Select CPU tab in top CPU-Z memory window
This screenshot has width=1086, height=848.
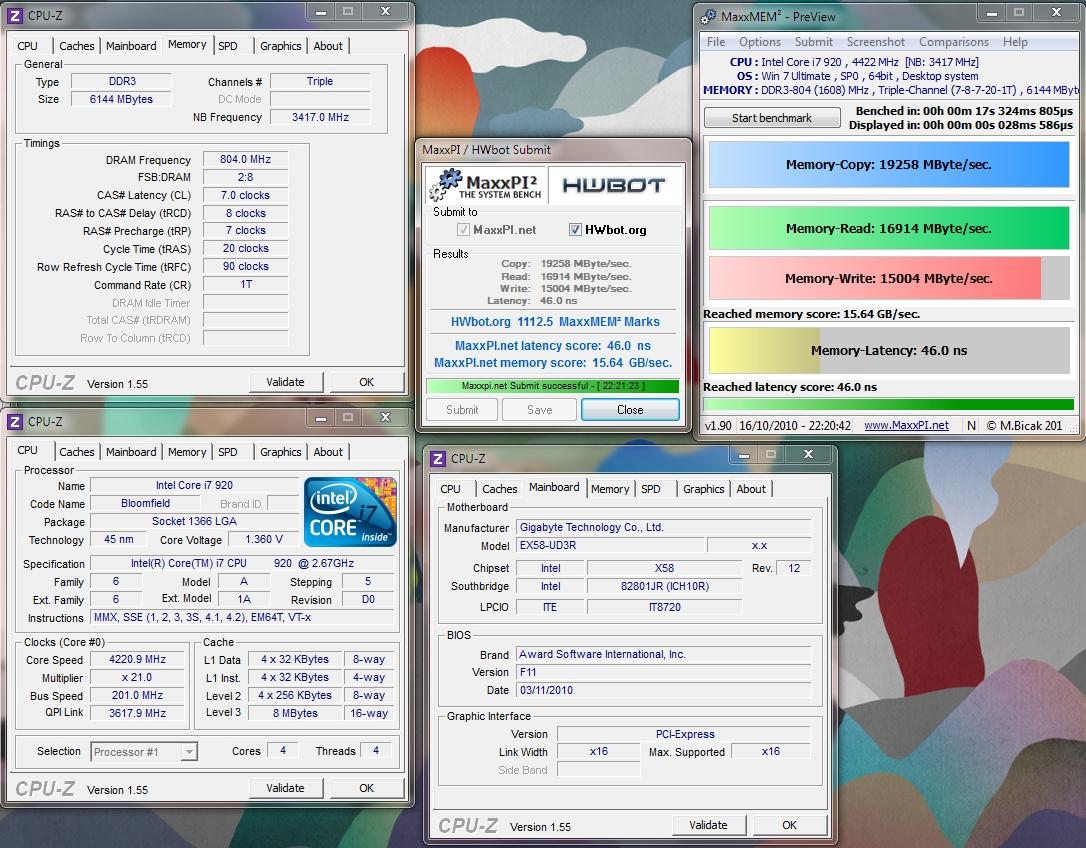tap(28, 46)
